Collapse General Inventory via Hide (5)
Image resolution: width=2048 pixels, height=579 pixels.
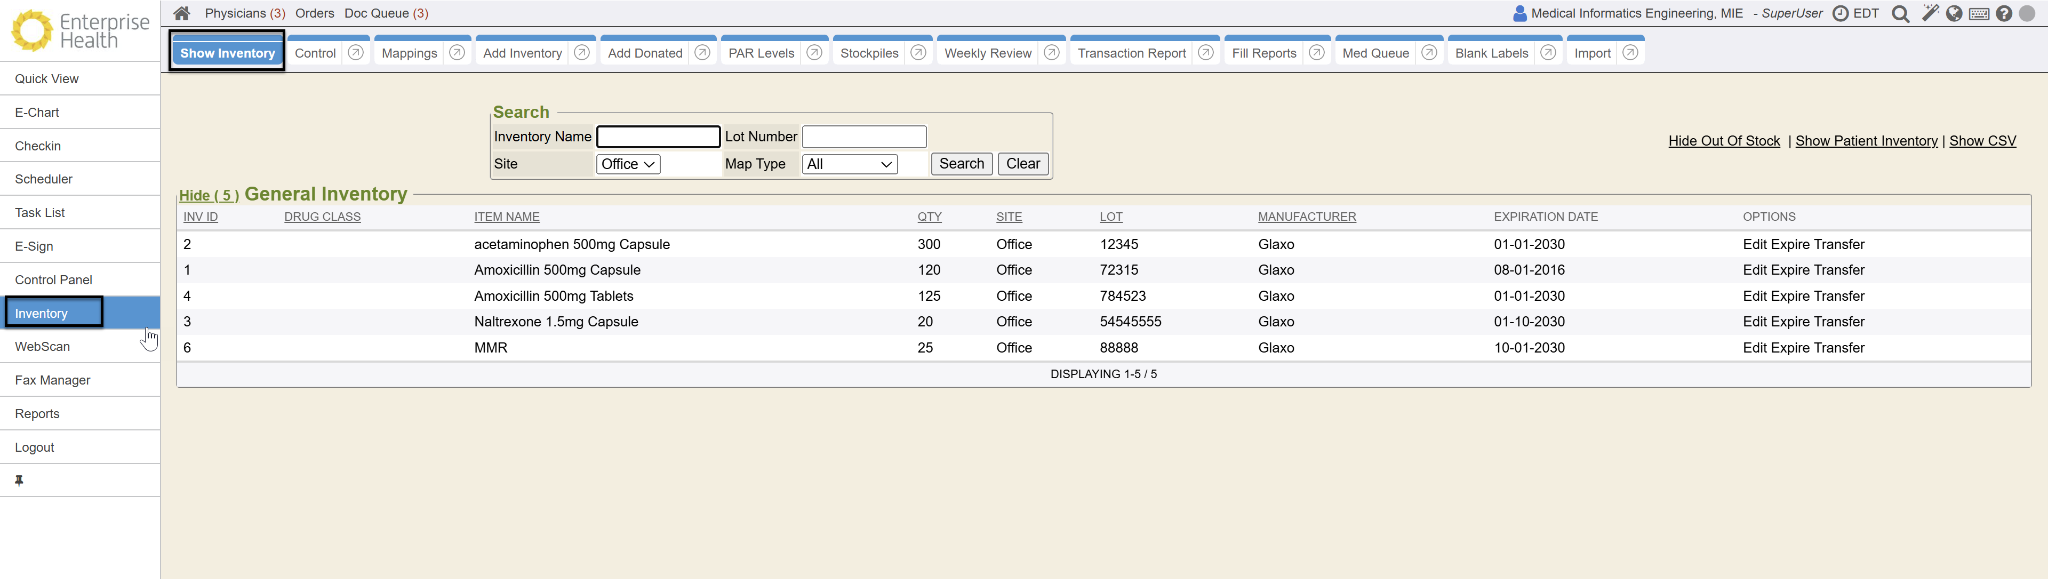point(208,196)
